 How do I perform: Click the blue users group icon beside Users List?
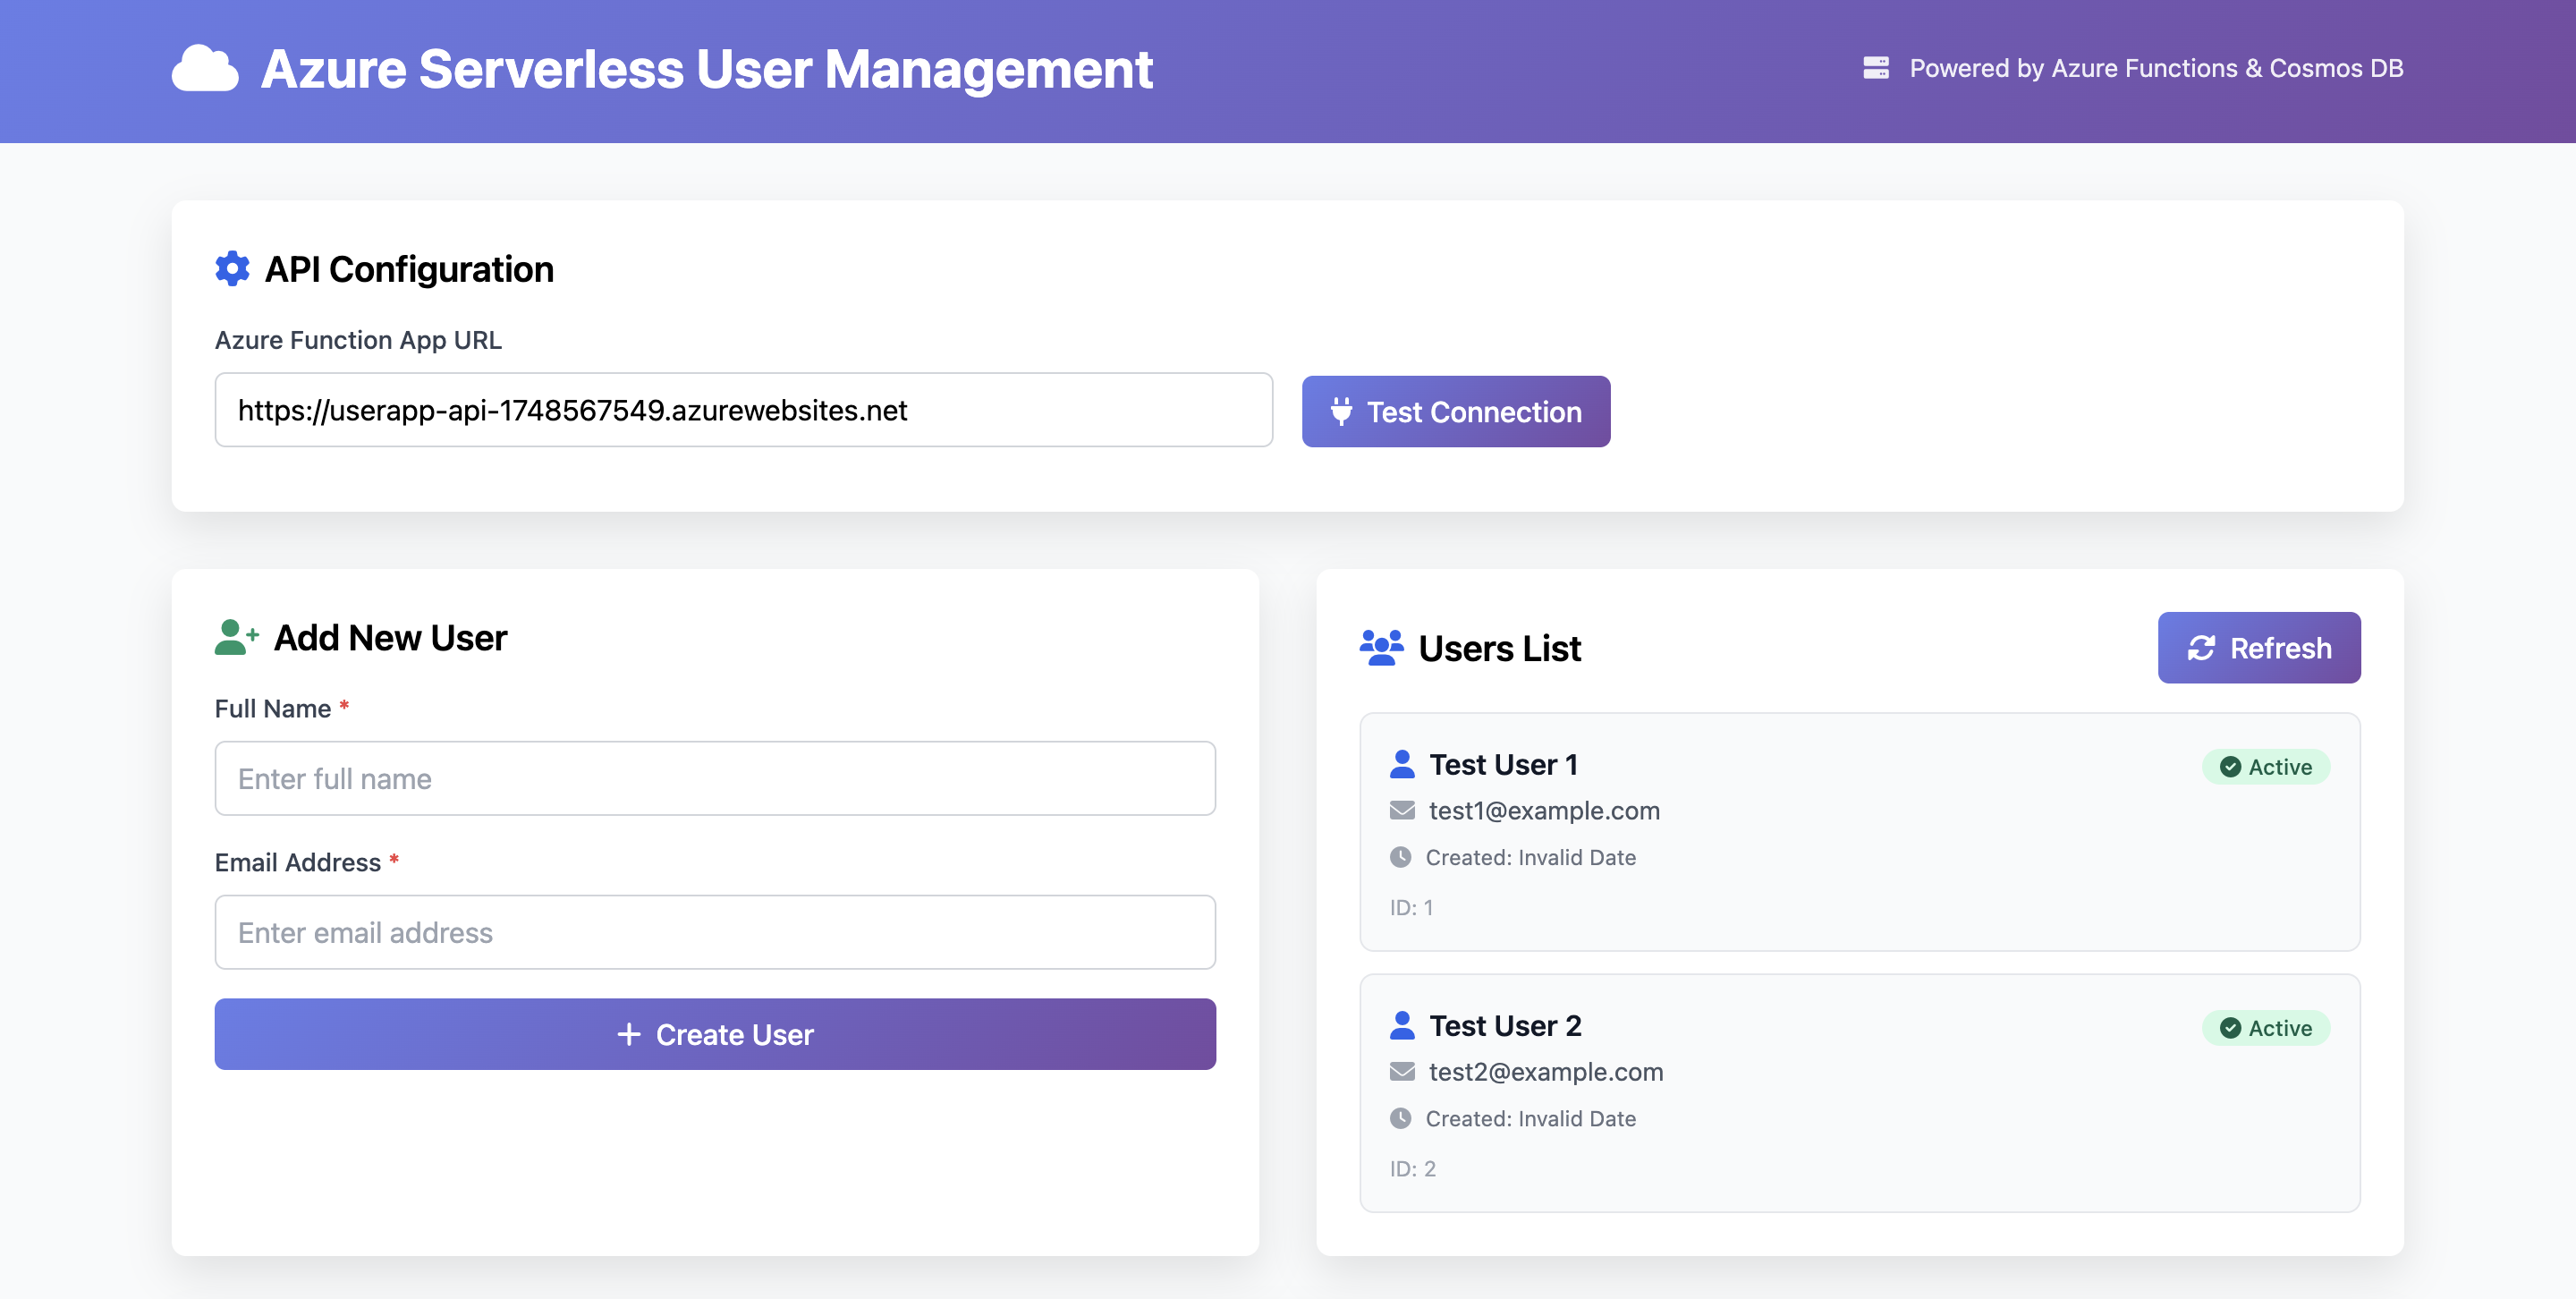click(x=1381, y=646)
